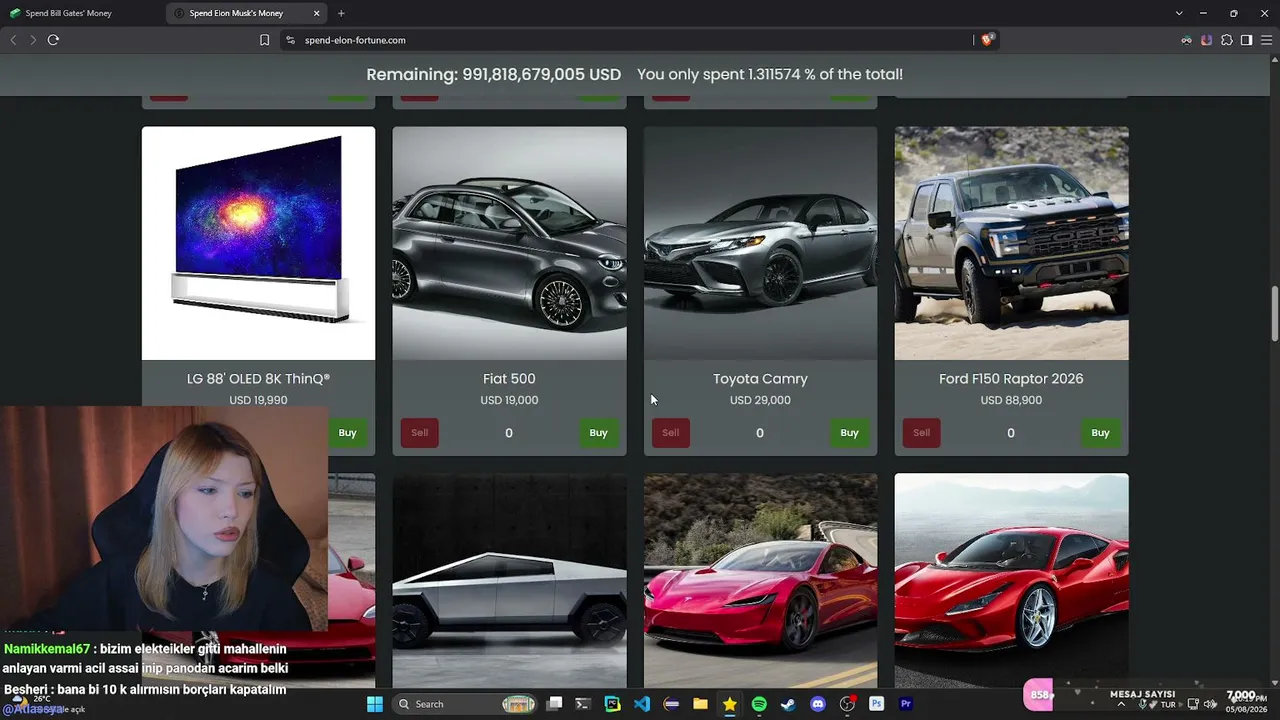Go forward to the next page
Viewport: 1280px width, 720px height.
point(33,40)
